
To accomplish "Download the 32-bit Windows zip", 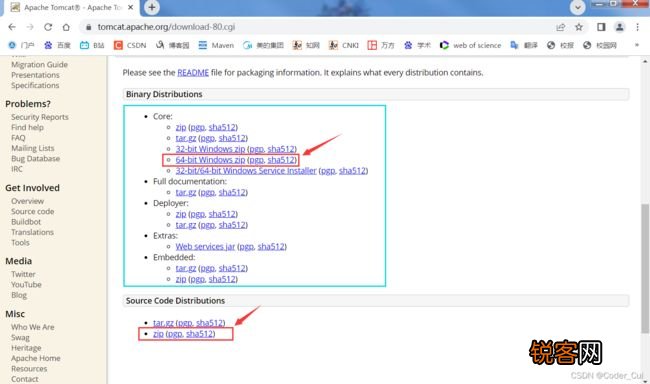I will click(210, 149).
